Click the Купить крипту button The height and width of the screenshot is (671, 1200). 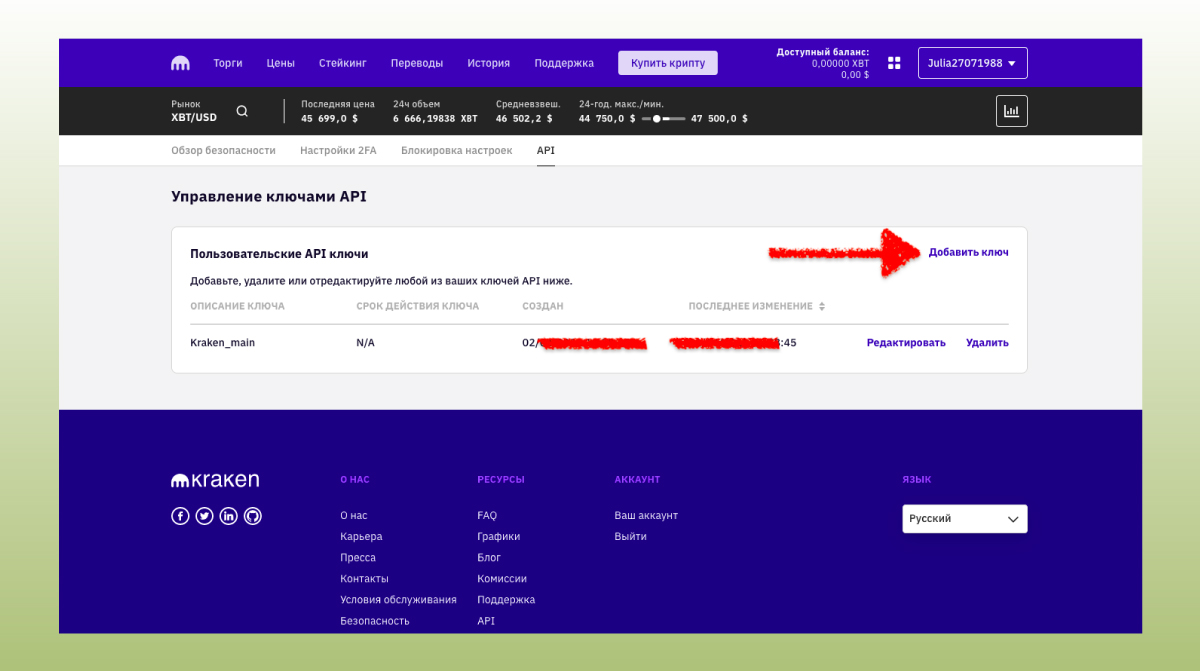(x=667, y=62)
